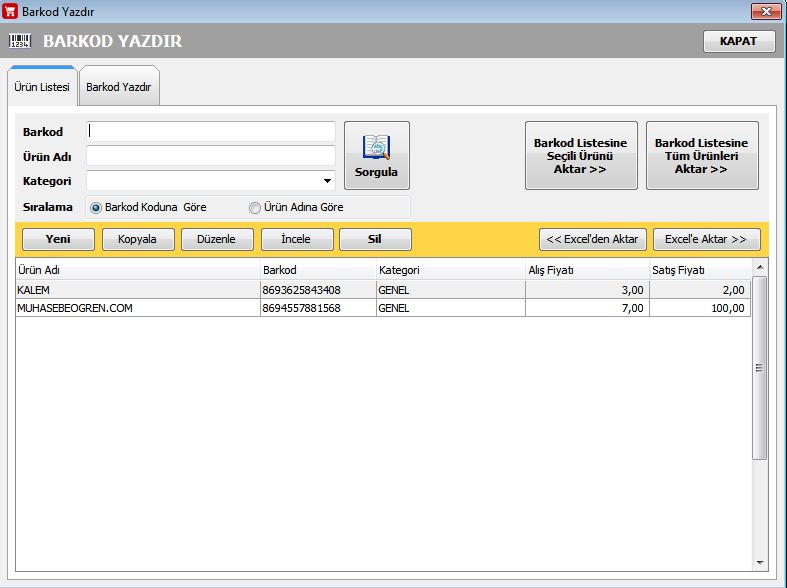
Task: Click the Kategori column header
Action: click(x=451, y=270)
